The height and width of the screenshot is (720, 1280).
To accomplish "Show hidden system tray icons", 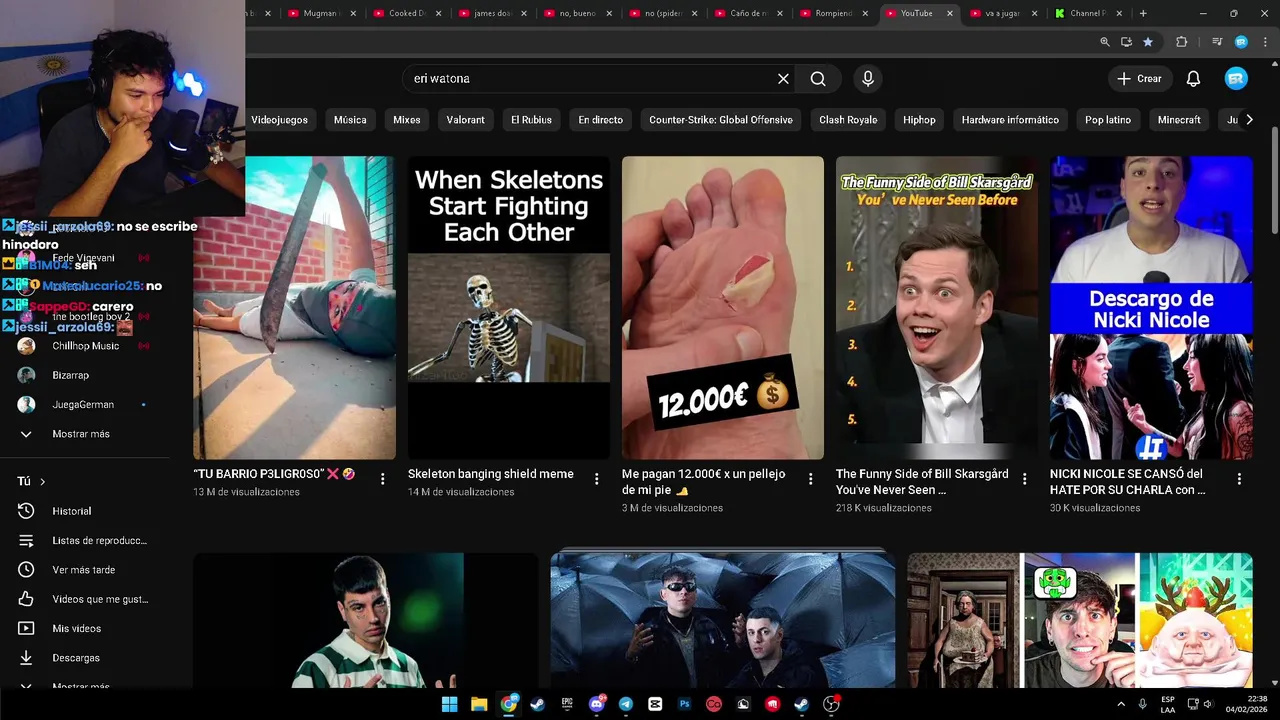I will click(x=1120, y=704).
